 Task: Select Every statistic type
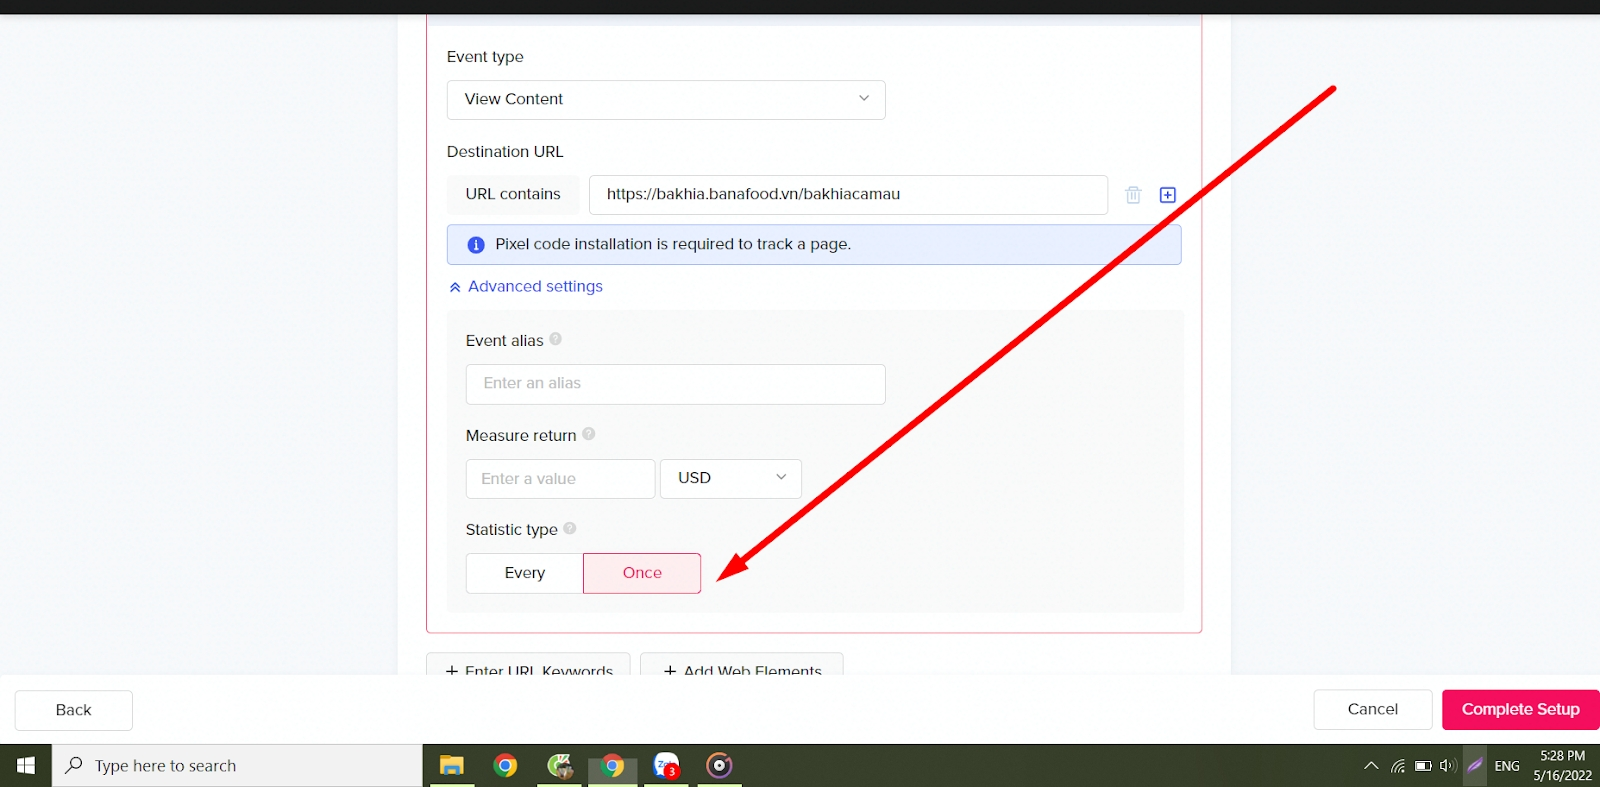[525, 573]
